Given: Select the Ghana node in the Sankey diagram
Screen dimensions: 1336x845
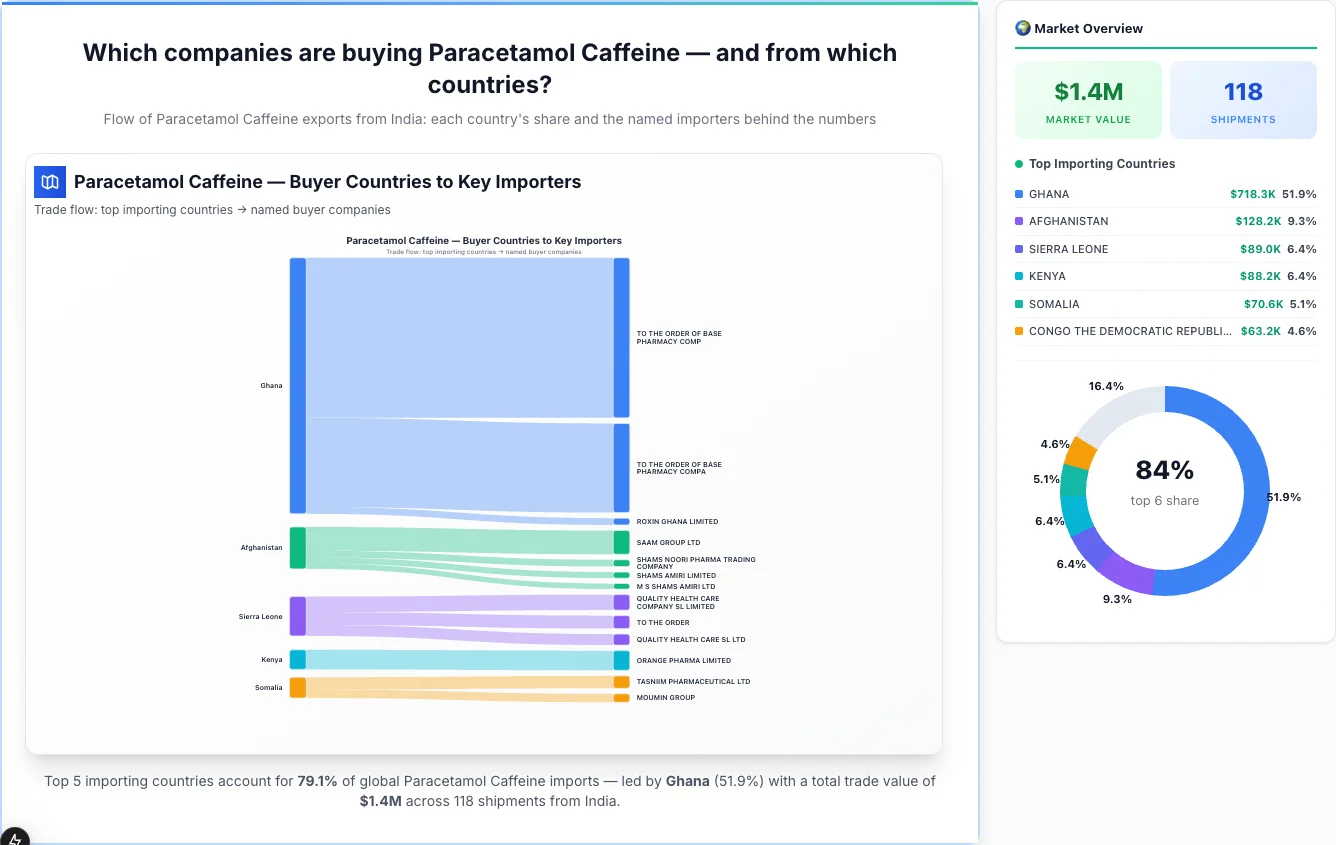Looking at the screenshot, I should point(295,384).
